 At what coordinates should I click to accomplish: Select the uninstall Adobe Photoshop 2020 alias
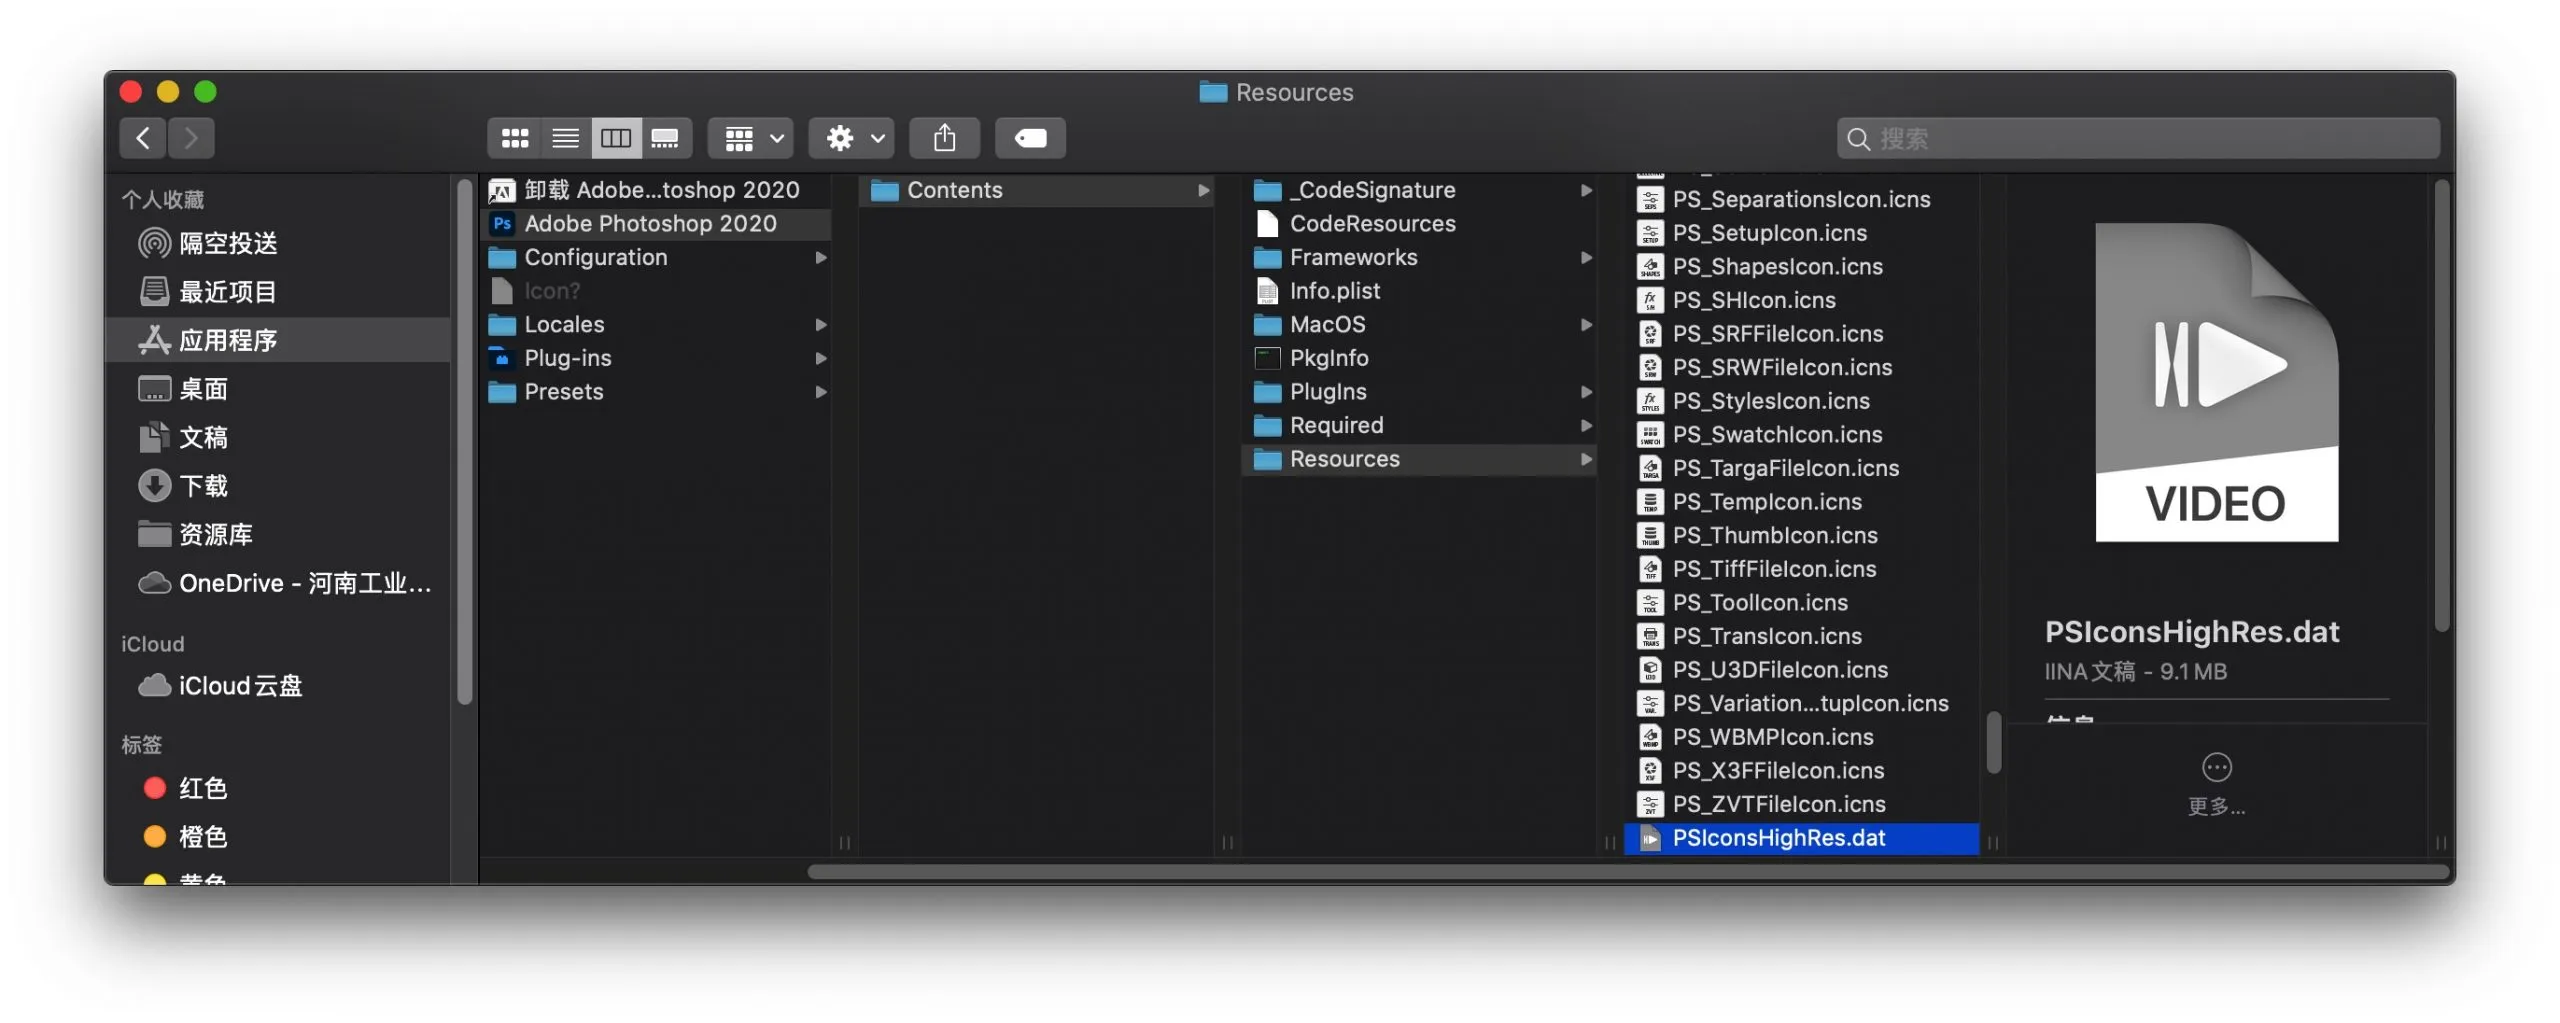point(658,190)
